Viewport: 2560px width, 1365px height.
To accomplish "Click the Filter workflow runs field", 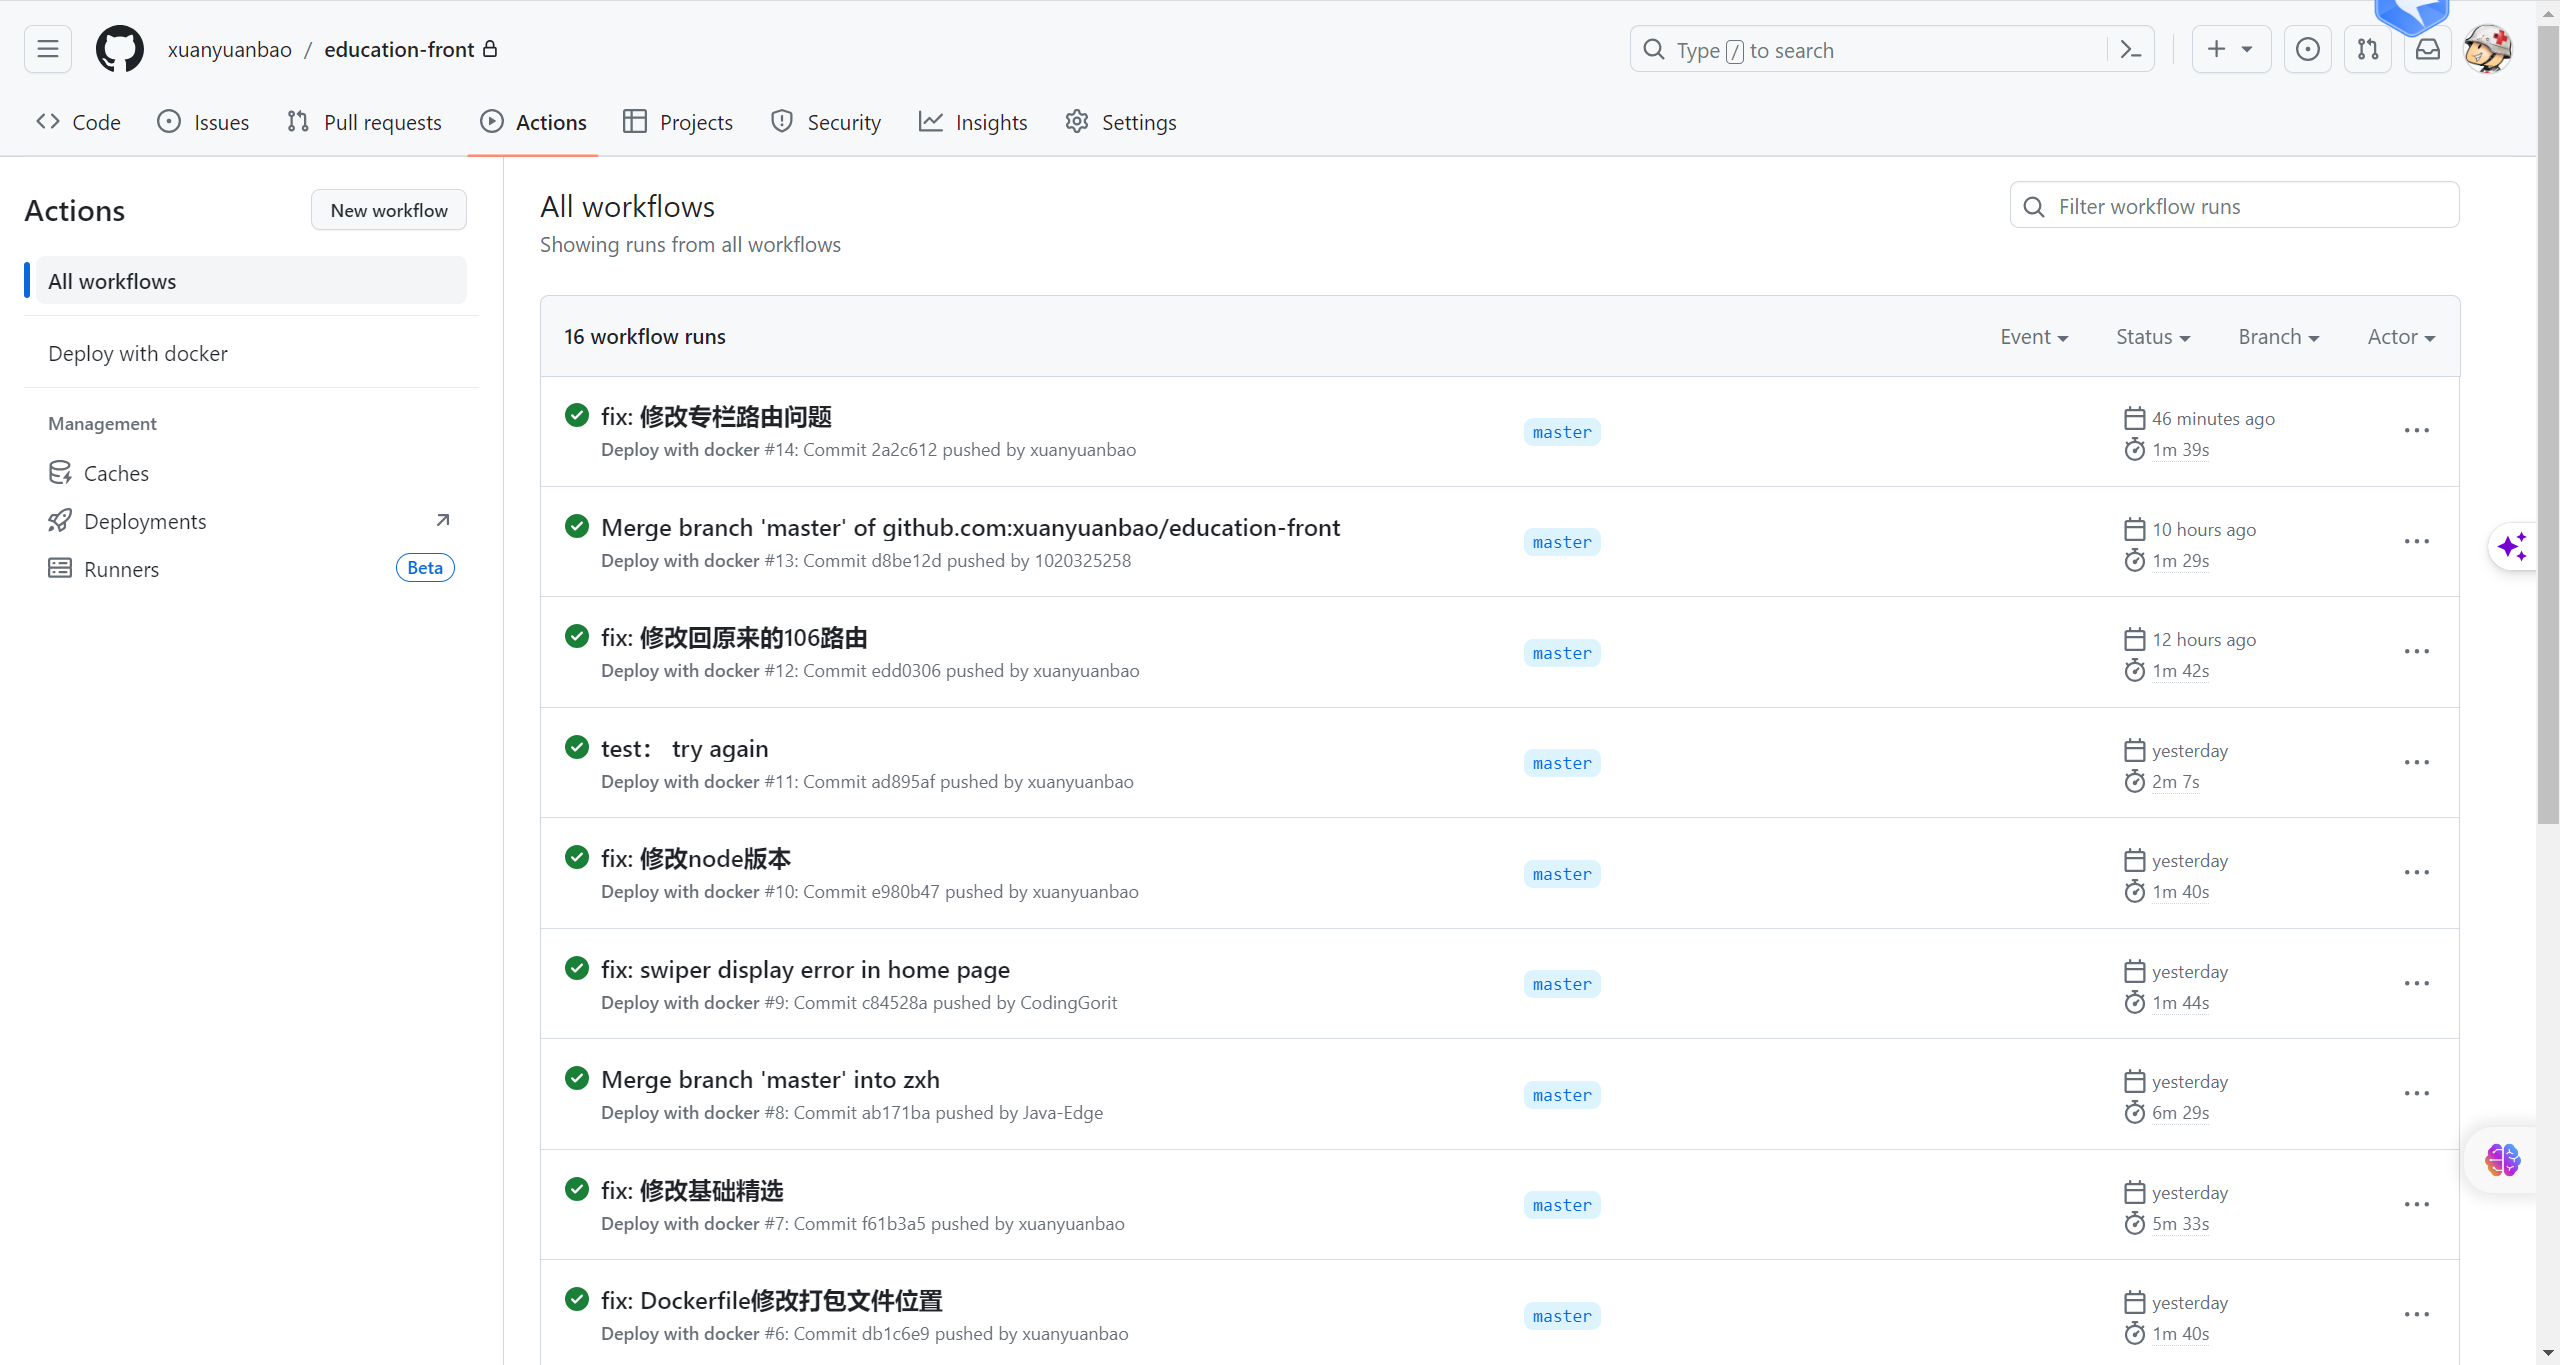I will click(2234, 206).
